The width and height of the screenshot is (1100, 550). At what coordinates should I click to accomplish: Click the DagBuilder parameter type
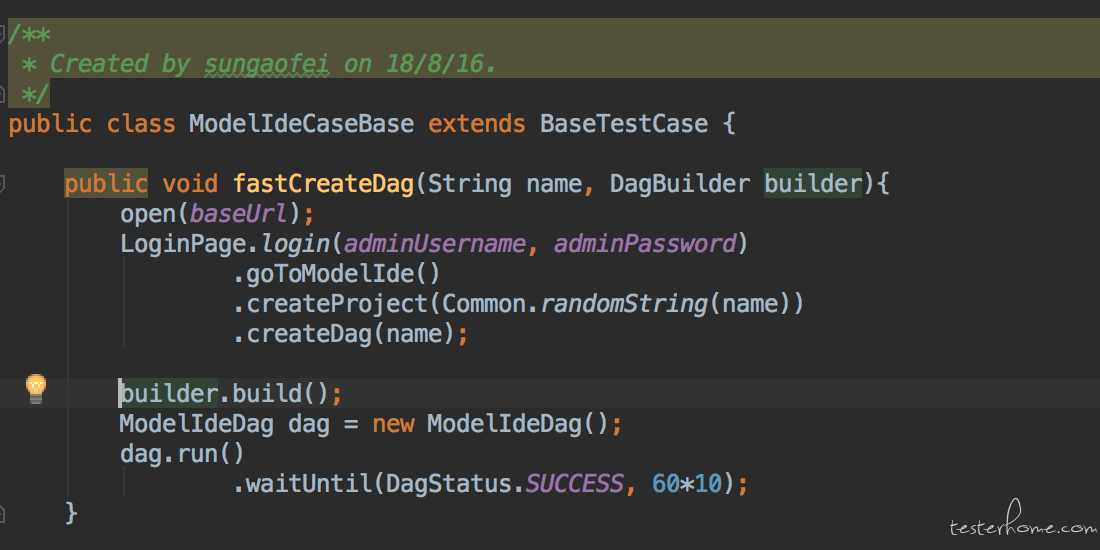click(x=679, y=184)
